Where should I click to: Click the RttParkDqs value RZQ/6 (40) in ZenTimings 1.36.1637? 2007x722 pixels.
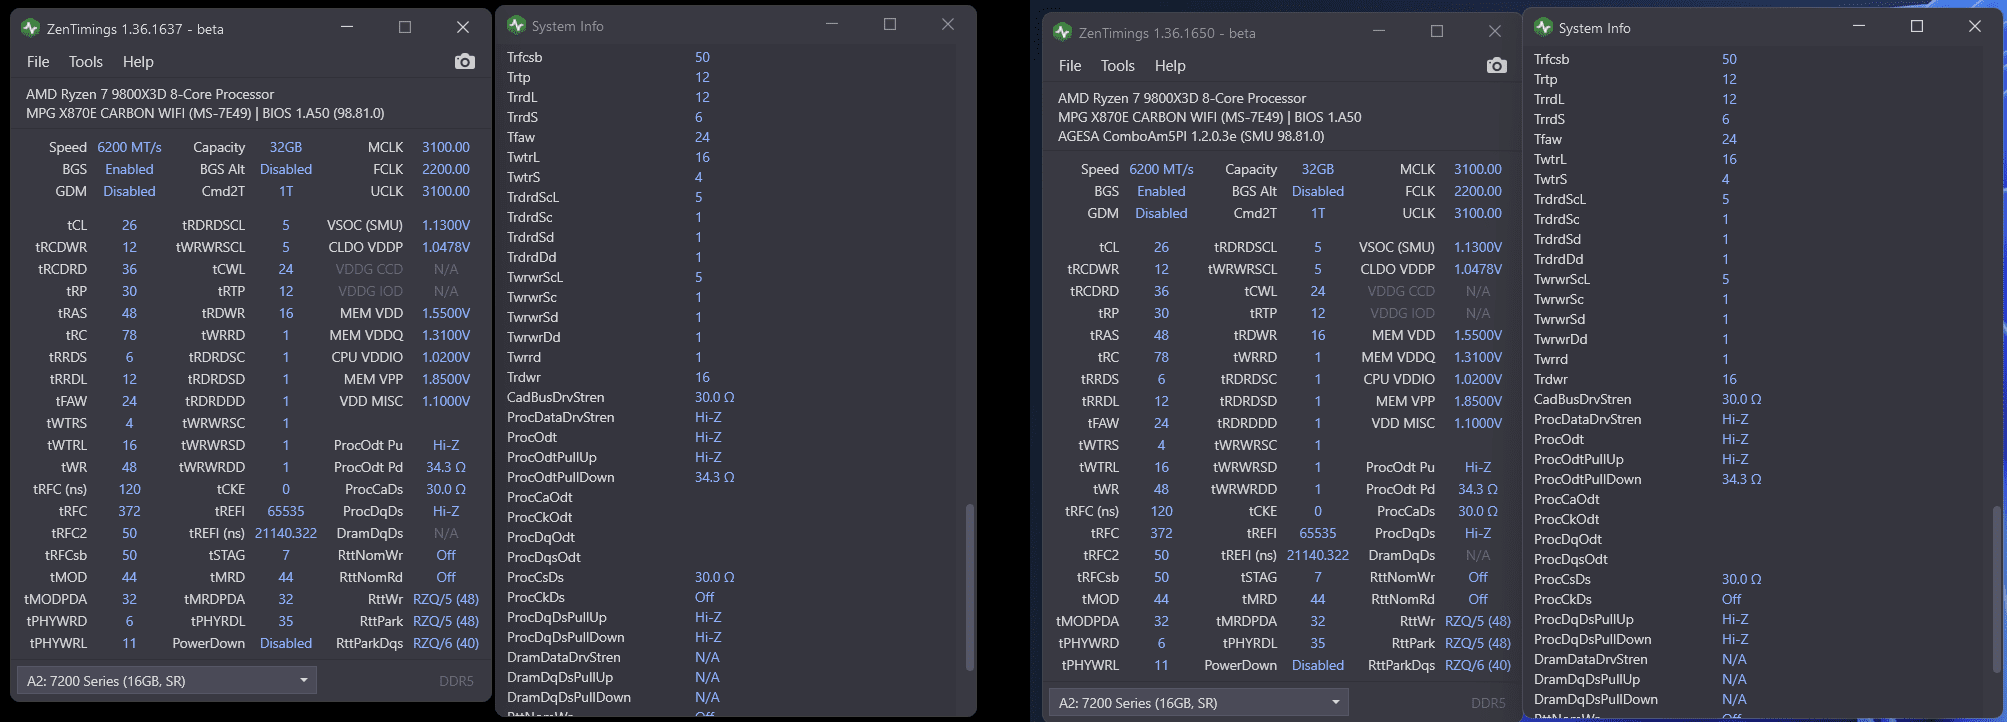point(446,643)
